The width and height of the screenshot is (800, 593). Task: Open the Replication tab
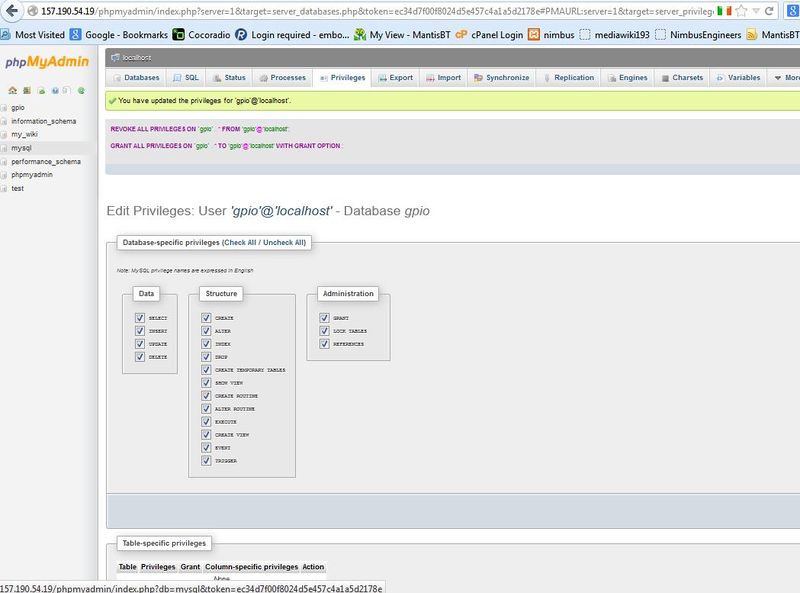click(569, 78)
